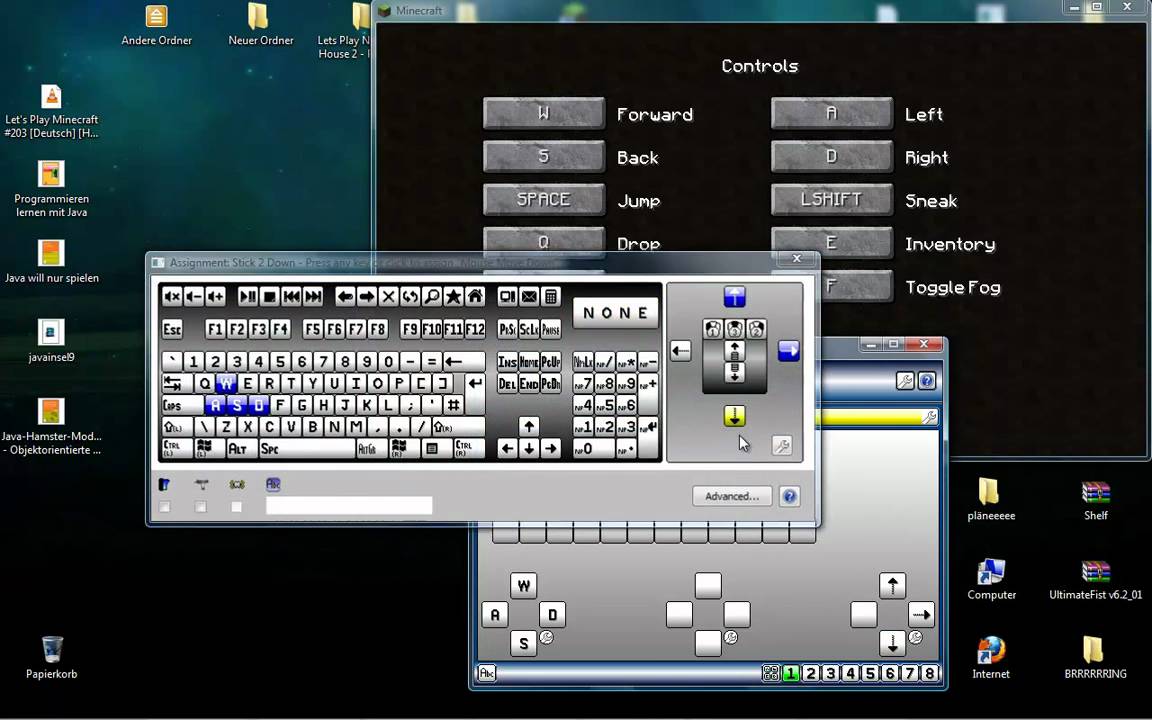Click the NONE assignment button

point(616,313)
